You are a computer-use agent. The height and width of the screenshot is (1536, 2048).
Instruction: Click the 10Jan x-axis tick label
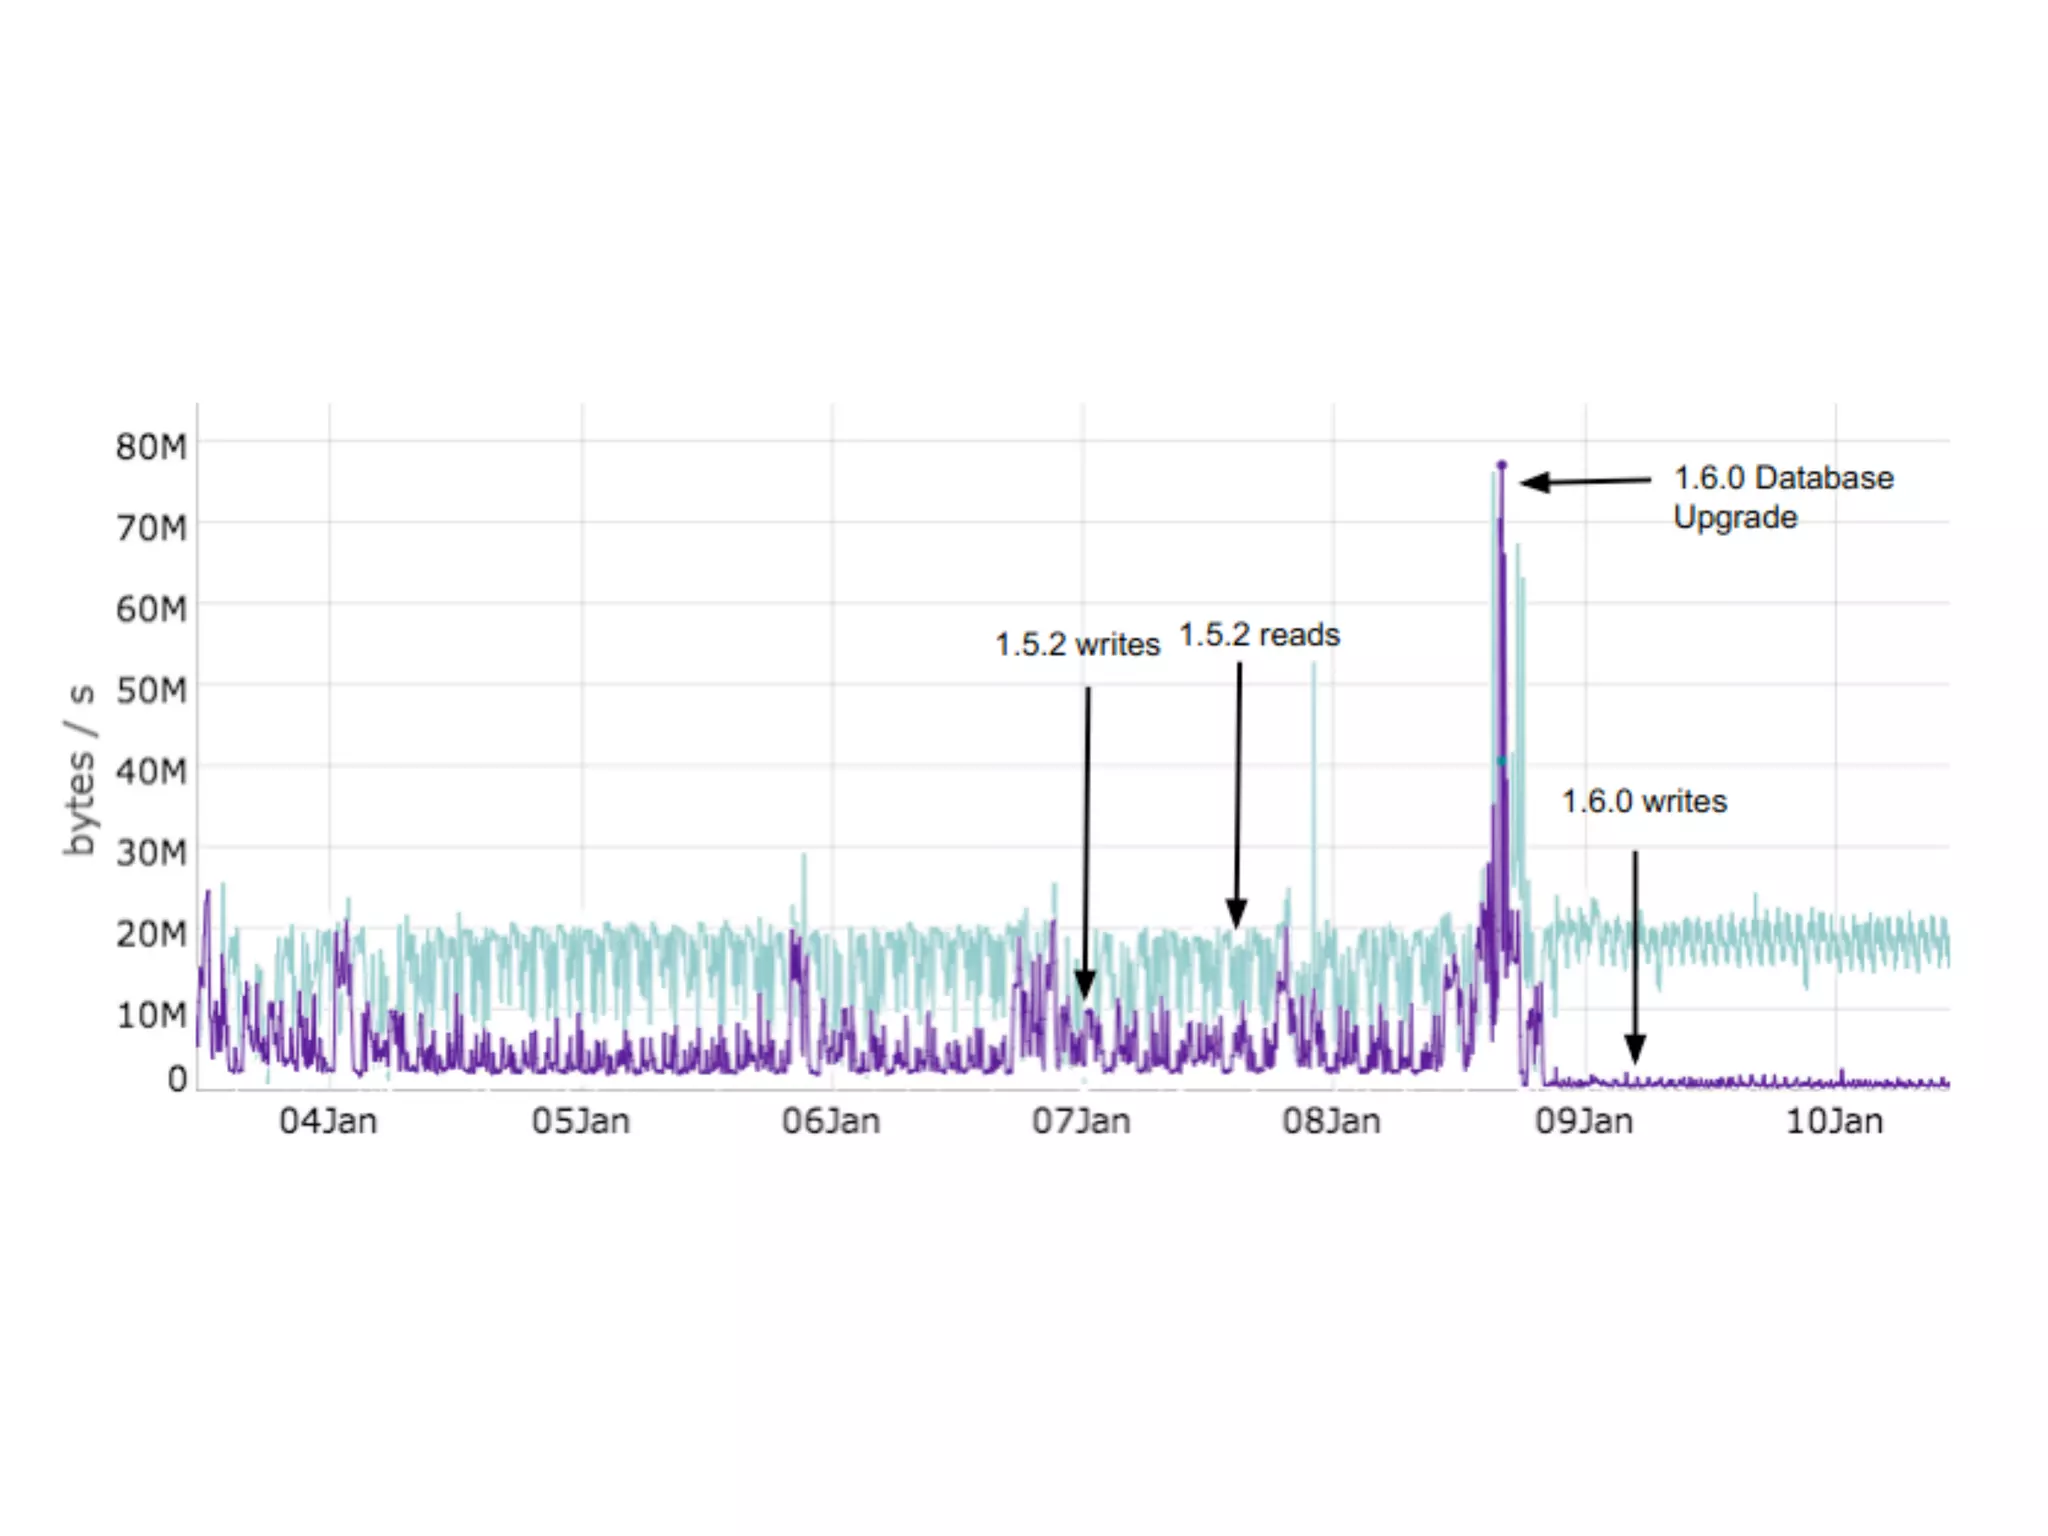tap(1834, 1121)
